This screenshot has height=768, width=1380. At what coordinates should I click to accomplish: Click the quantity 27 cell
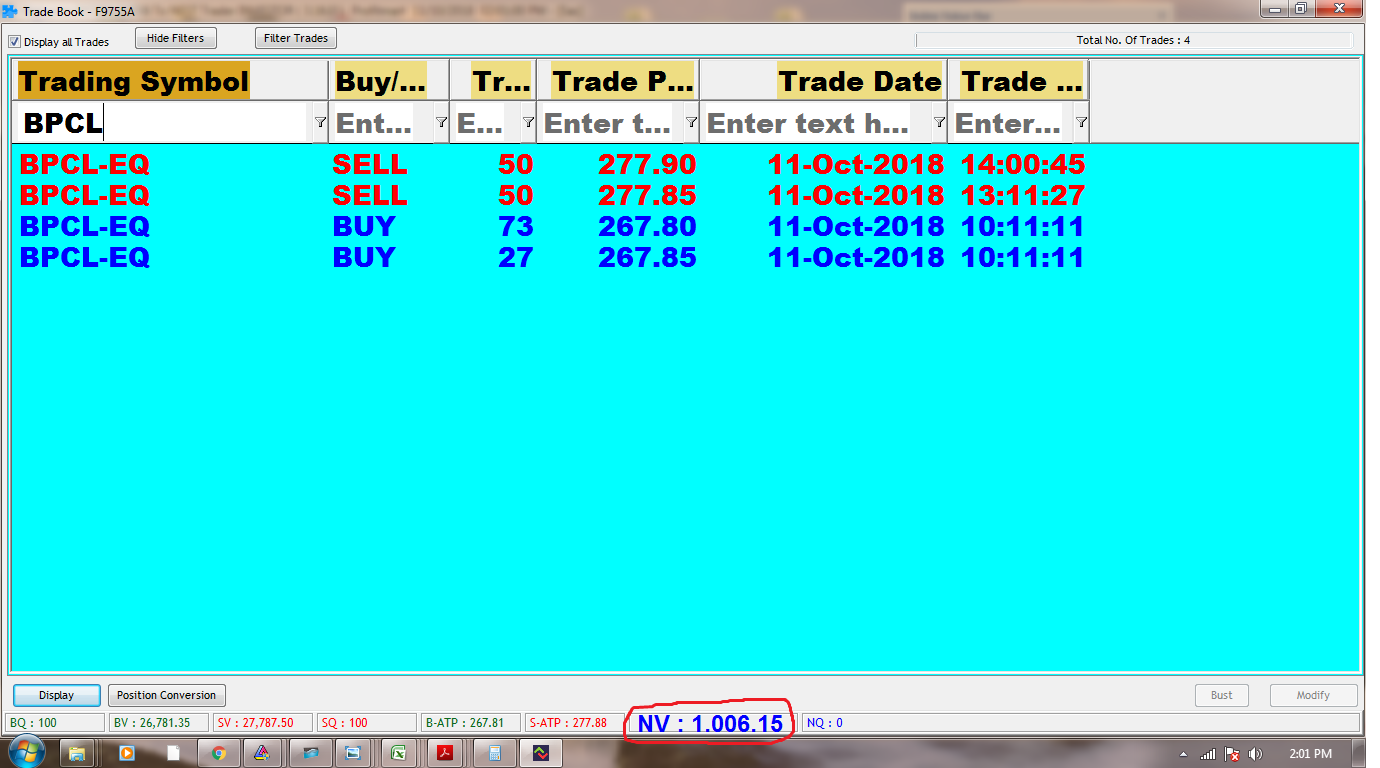[x=516, y=258]
